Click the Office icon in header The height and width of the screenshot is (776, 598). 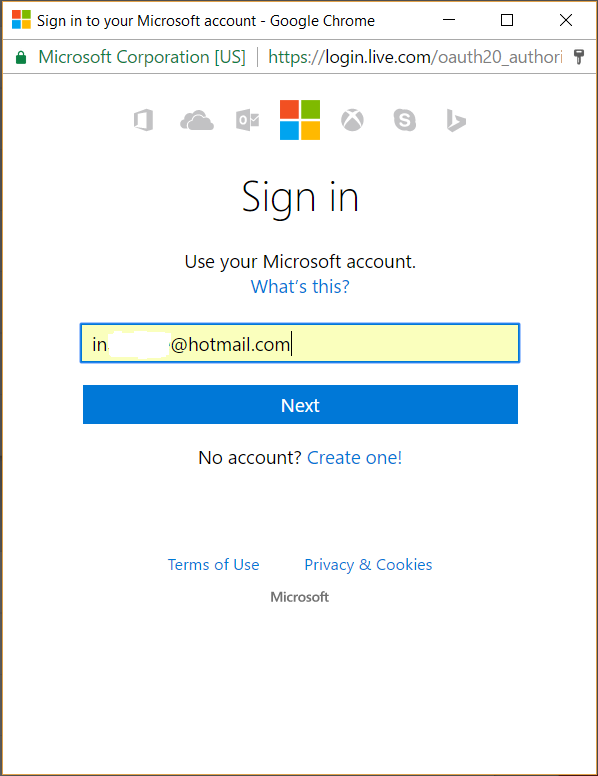tap(144, 120)
